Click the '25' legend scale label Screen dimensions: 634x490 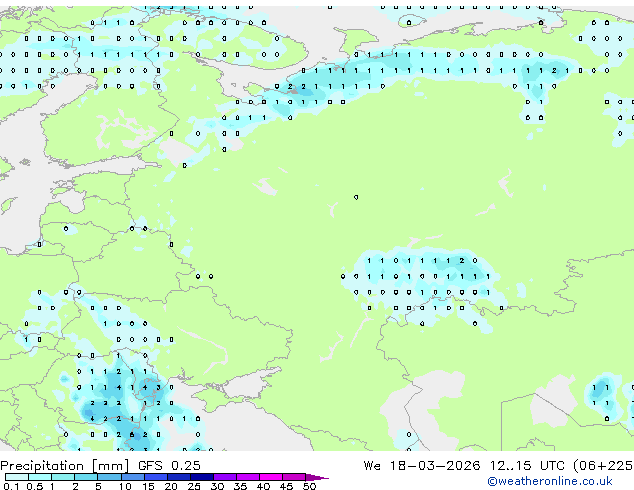(194, 486)
